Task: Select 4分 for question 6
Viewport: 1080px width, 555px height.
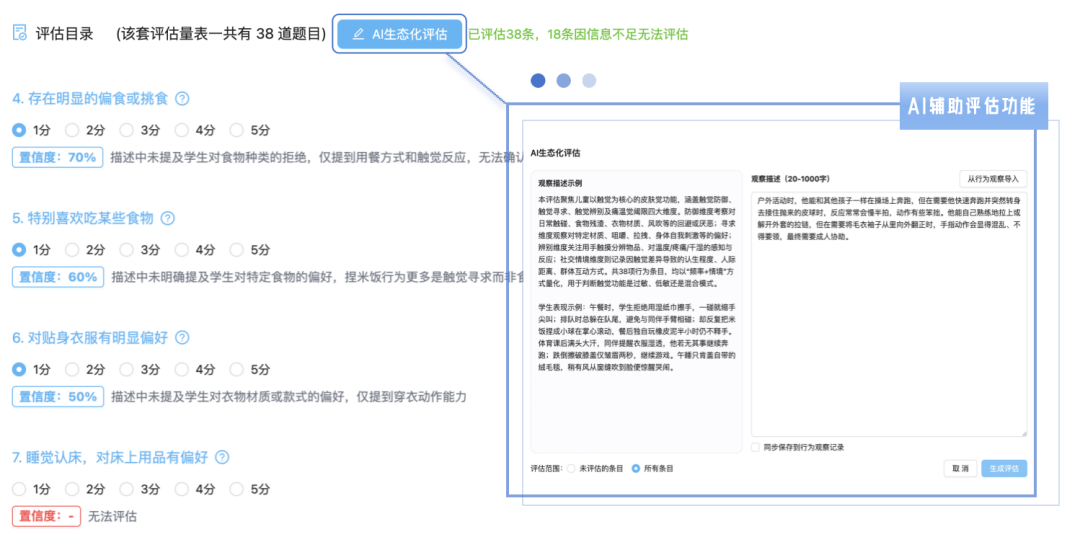Action: point(181,369)
